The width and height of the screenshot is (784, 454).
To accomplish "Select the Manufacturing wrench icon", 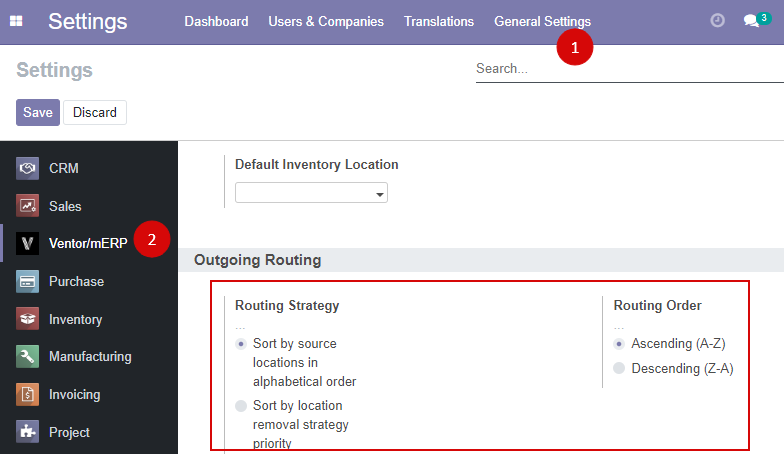I will 28,356.
